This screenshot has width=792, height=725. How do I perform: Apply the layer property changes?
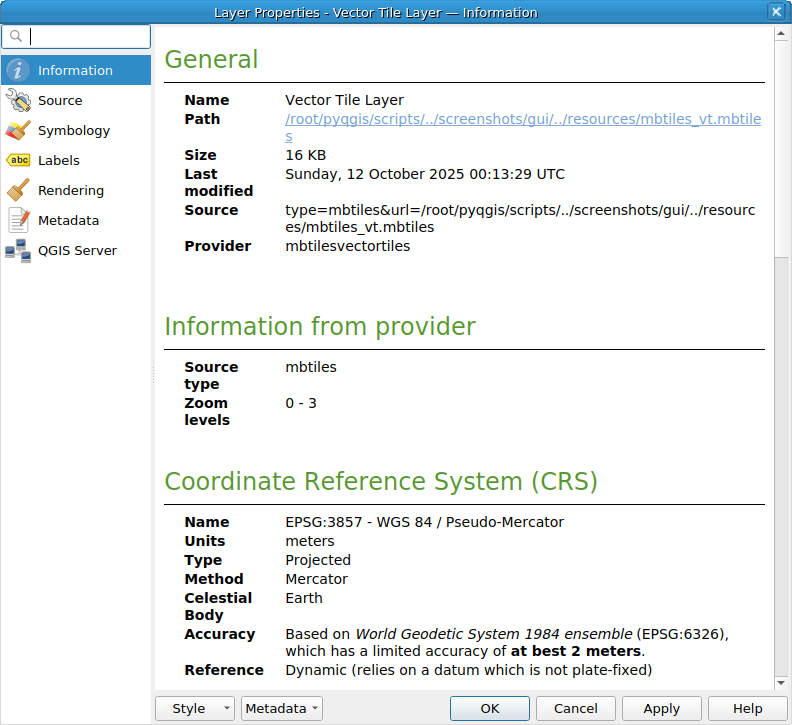(x=661, y=708)
